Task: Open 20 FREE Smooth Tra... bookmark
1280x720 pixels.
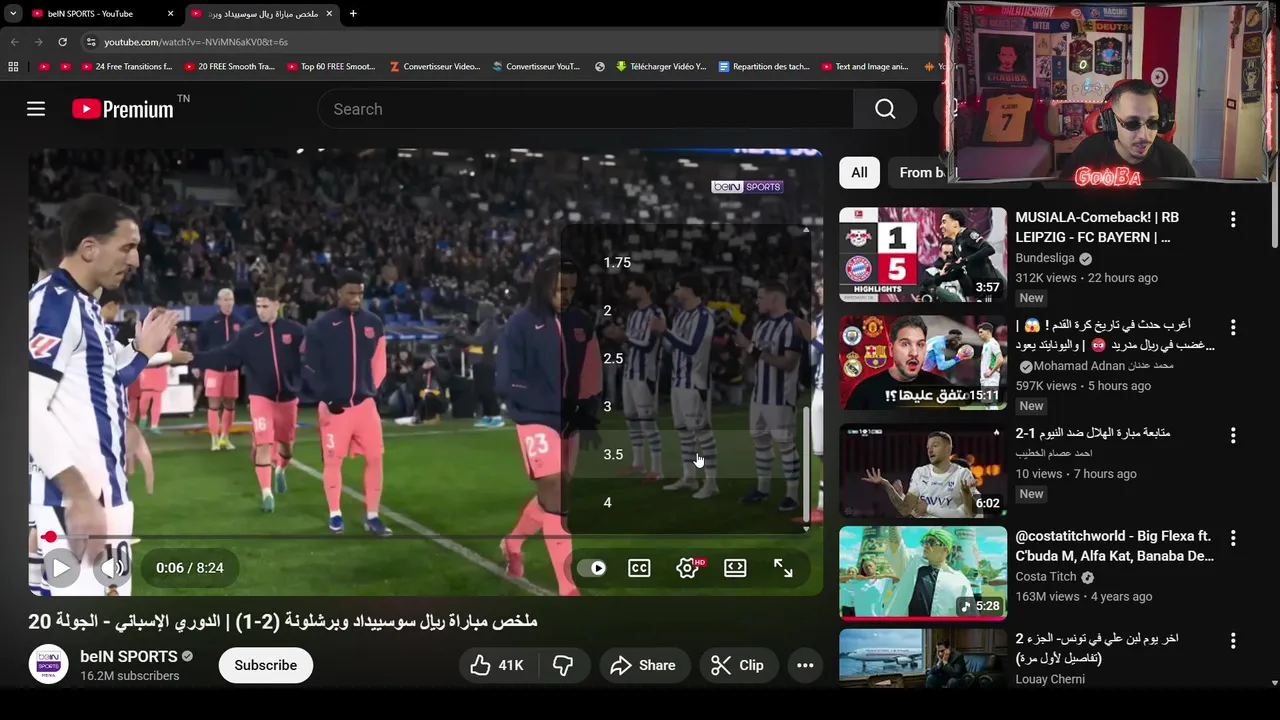Action: coord(229,67)
